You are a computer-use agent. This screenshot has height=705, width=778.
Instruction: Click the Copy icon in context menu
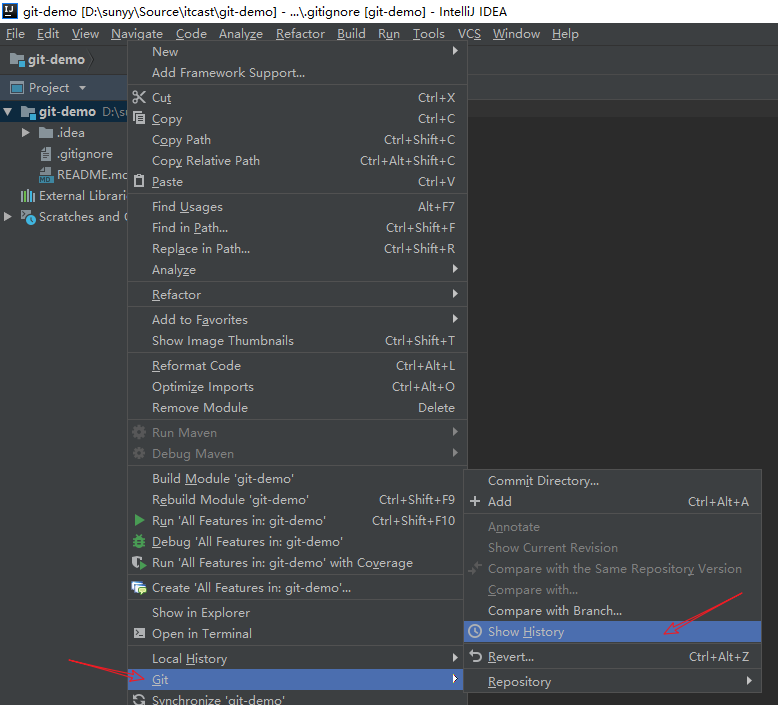(x=139, y=119)
